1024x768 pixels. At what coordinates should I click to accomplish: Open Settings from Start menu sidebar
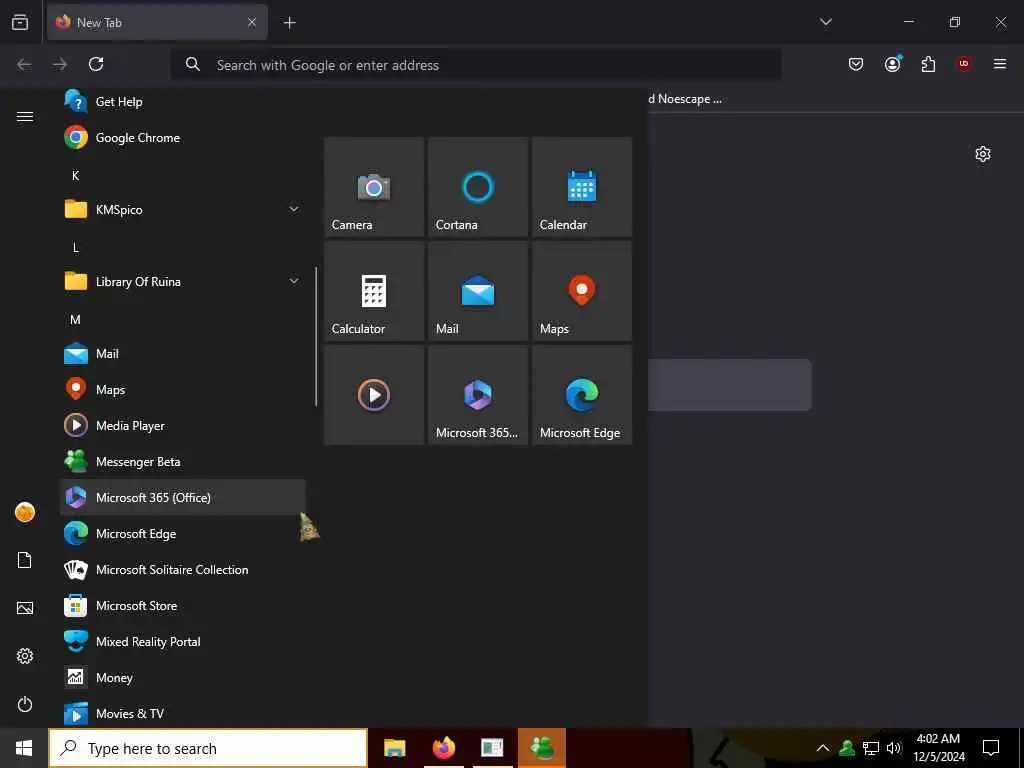click(25, 656)
